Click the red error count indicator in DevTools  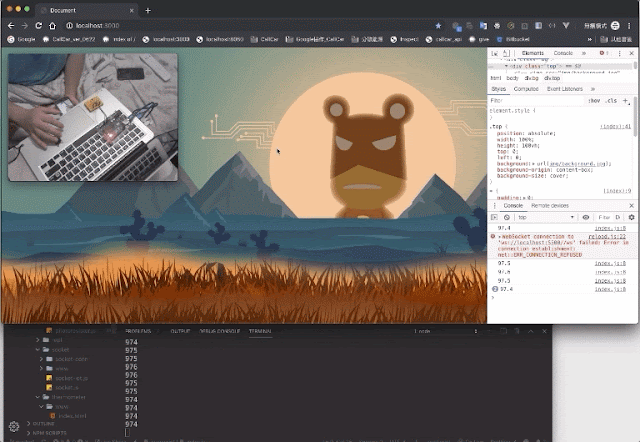click(604, 53)
